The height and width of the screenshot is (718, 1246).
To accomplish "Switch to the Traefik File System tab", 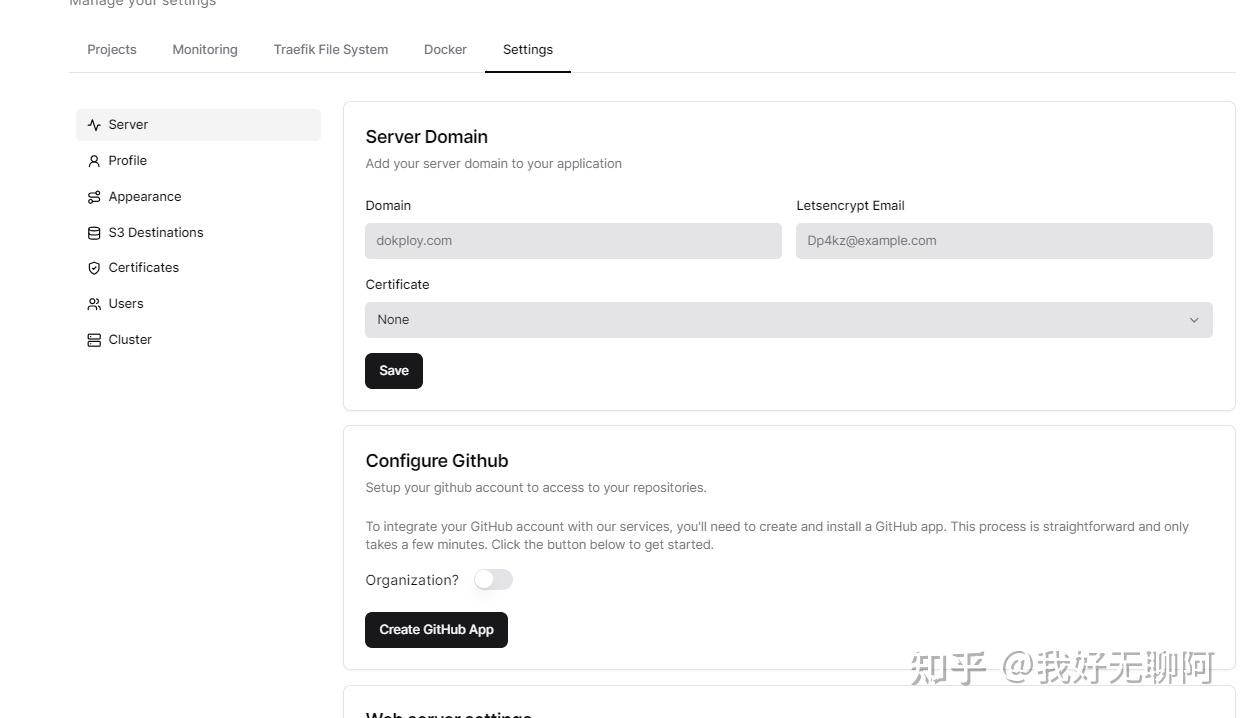I will click(330, 49).
